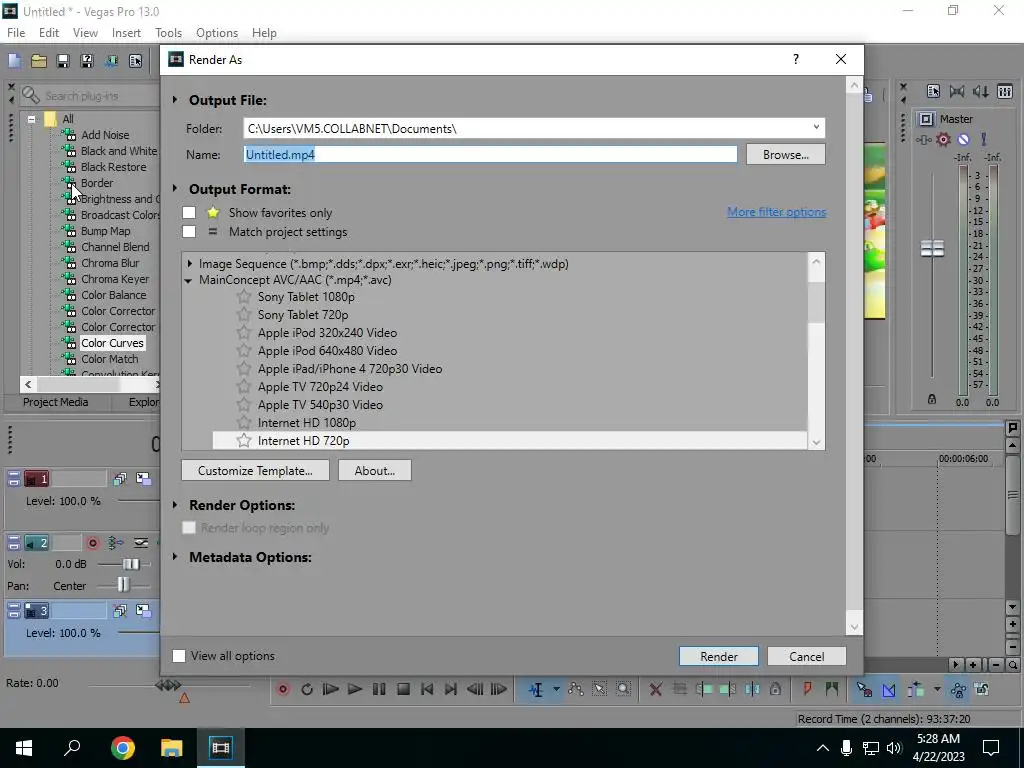Toggle Automatic Crossfades icon in the toolbar
This screenshot has height=768, width=1024.
889,689
